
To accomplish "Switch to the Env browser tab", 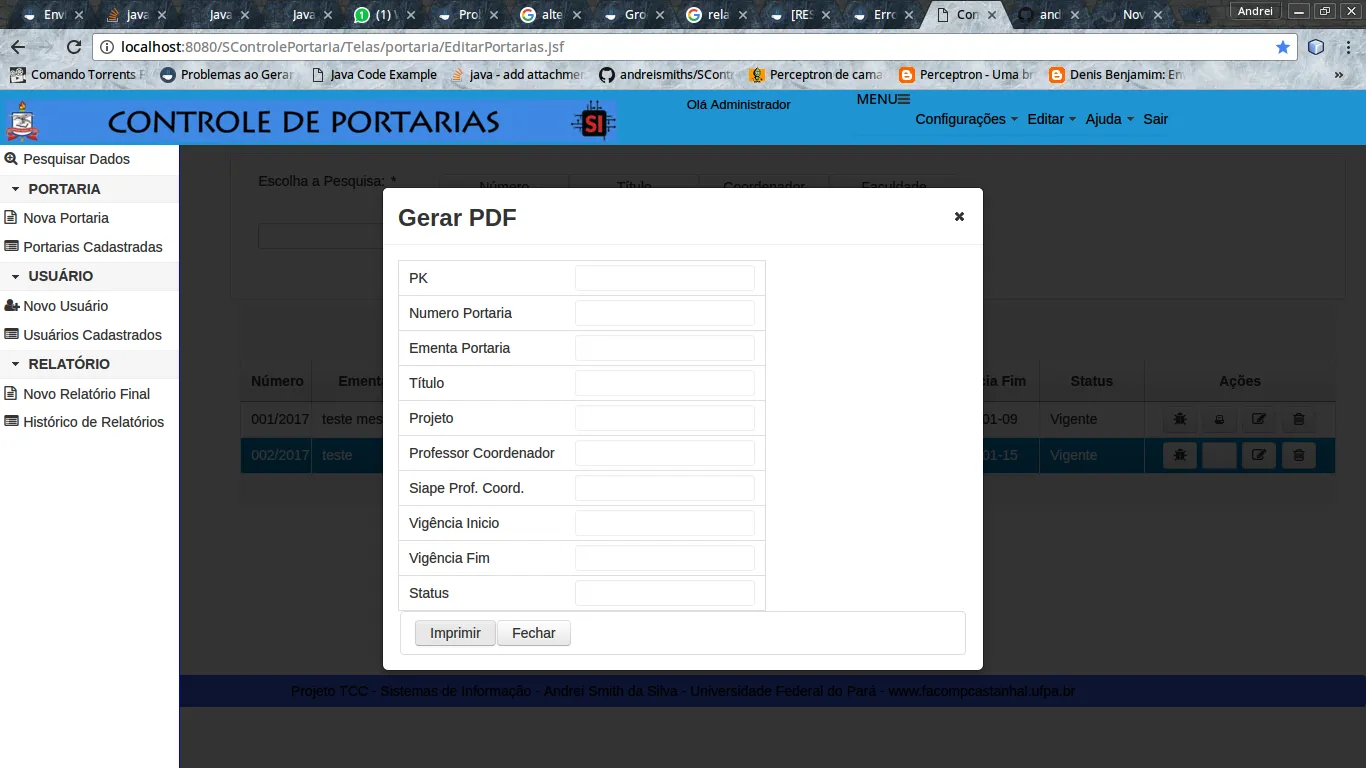I will pyautogui.click(x=51, y=15).
